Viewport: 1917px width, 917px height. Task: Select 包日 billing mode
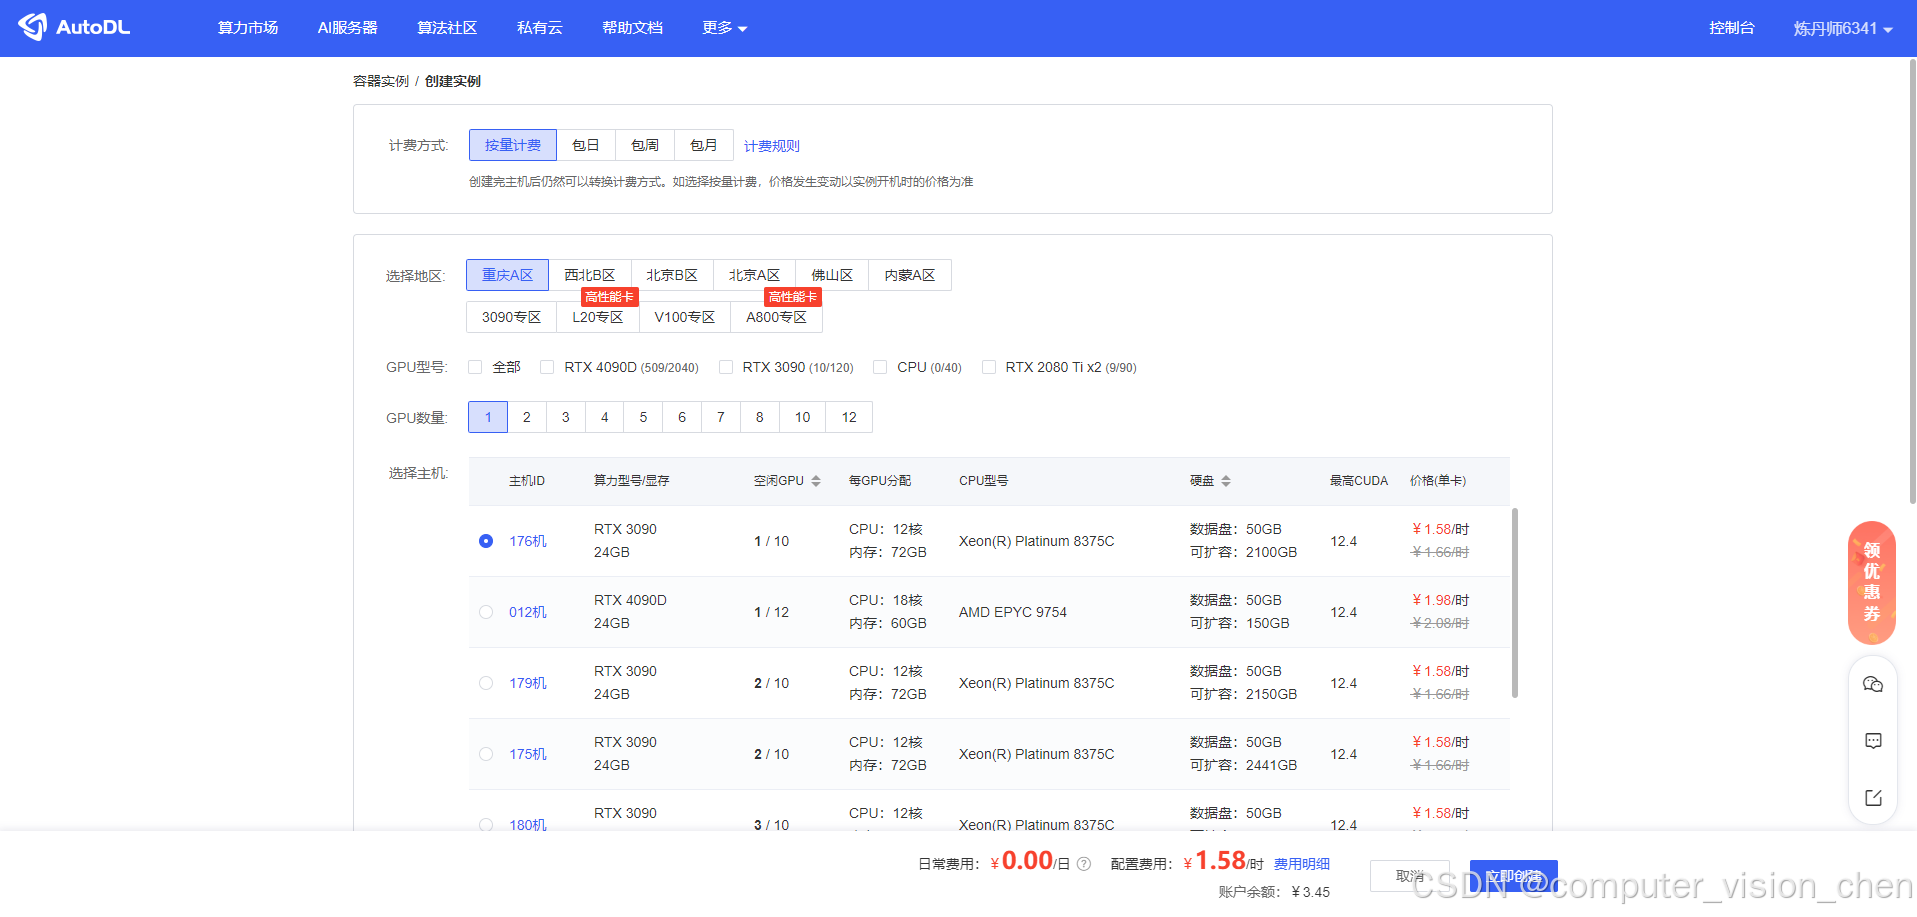[x=586, y=145]
